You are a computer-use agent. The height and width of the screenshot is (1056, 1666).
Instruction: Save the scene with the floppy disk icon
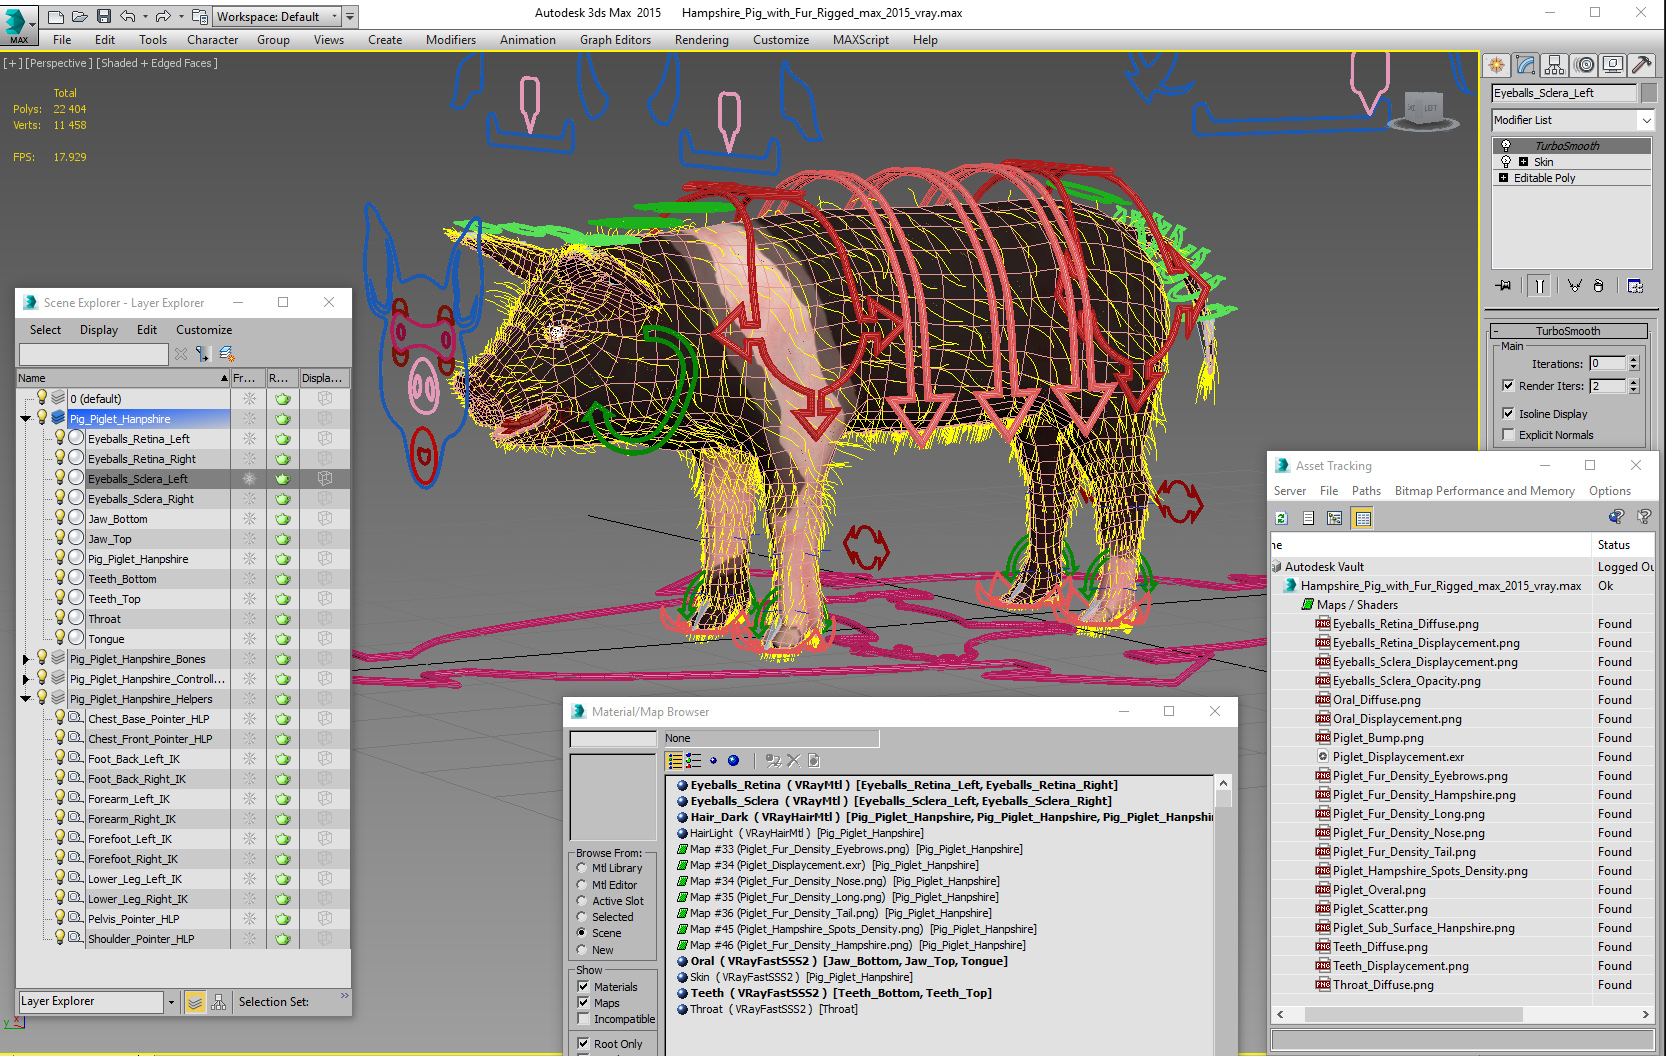point(104,16)
